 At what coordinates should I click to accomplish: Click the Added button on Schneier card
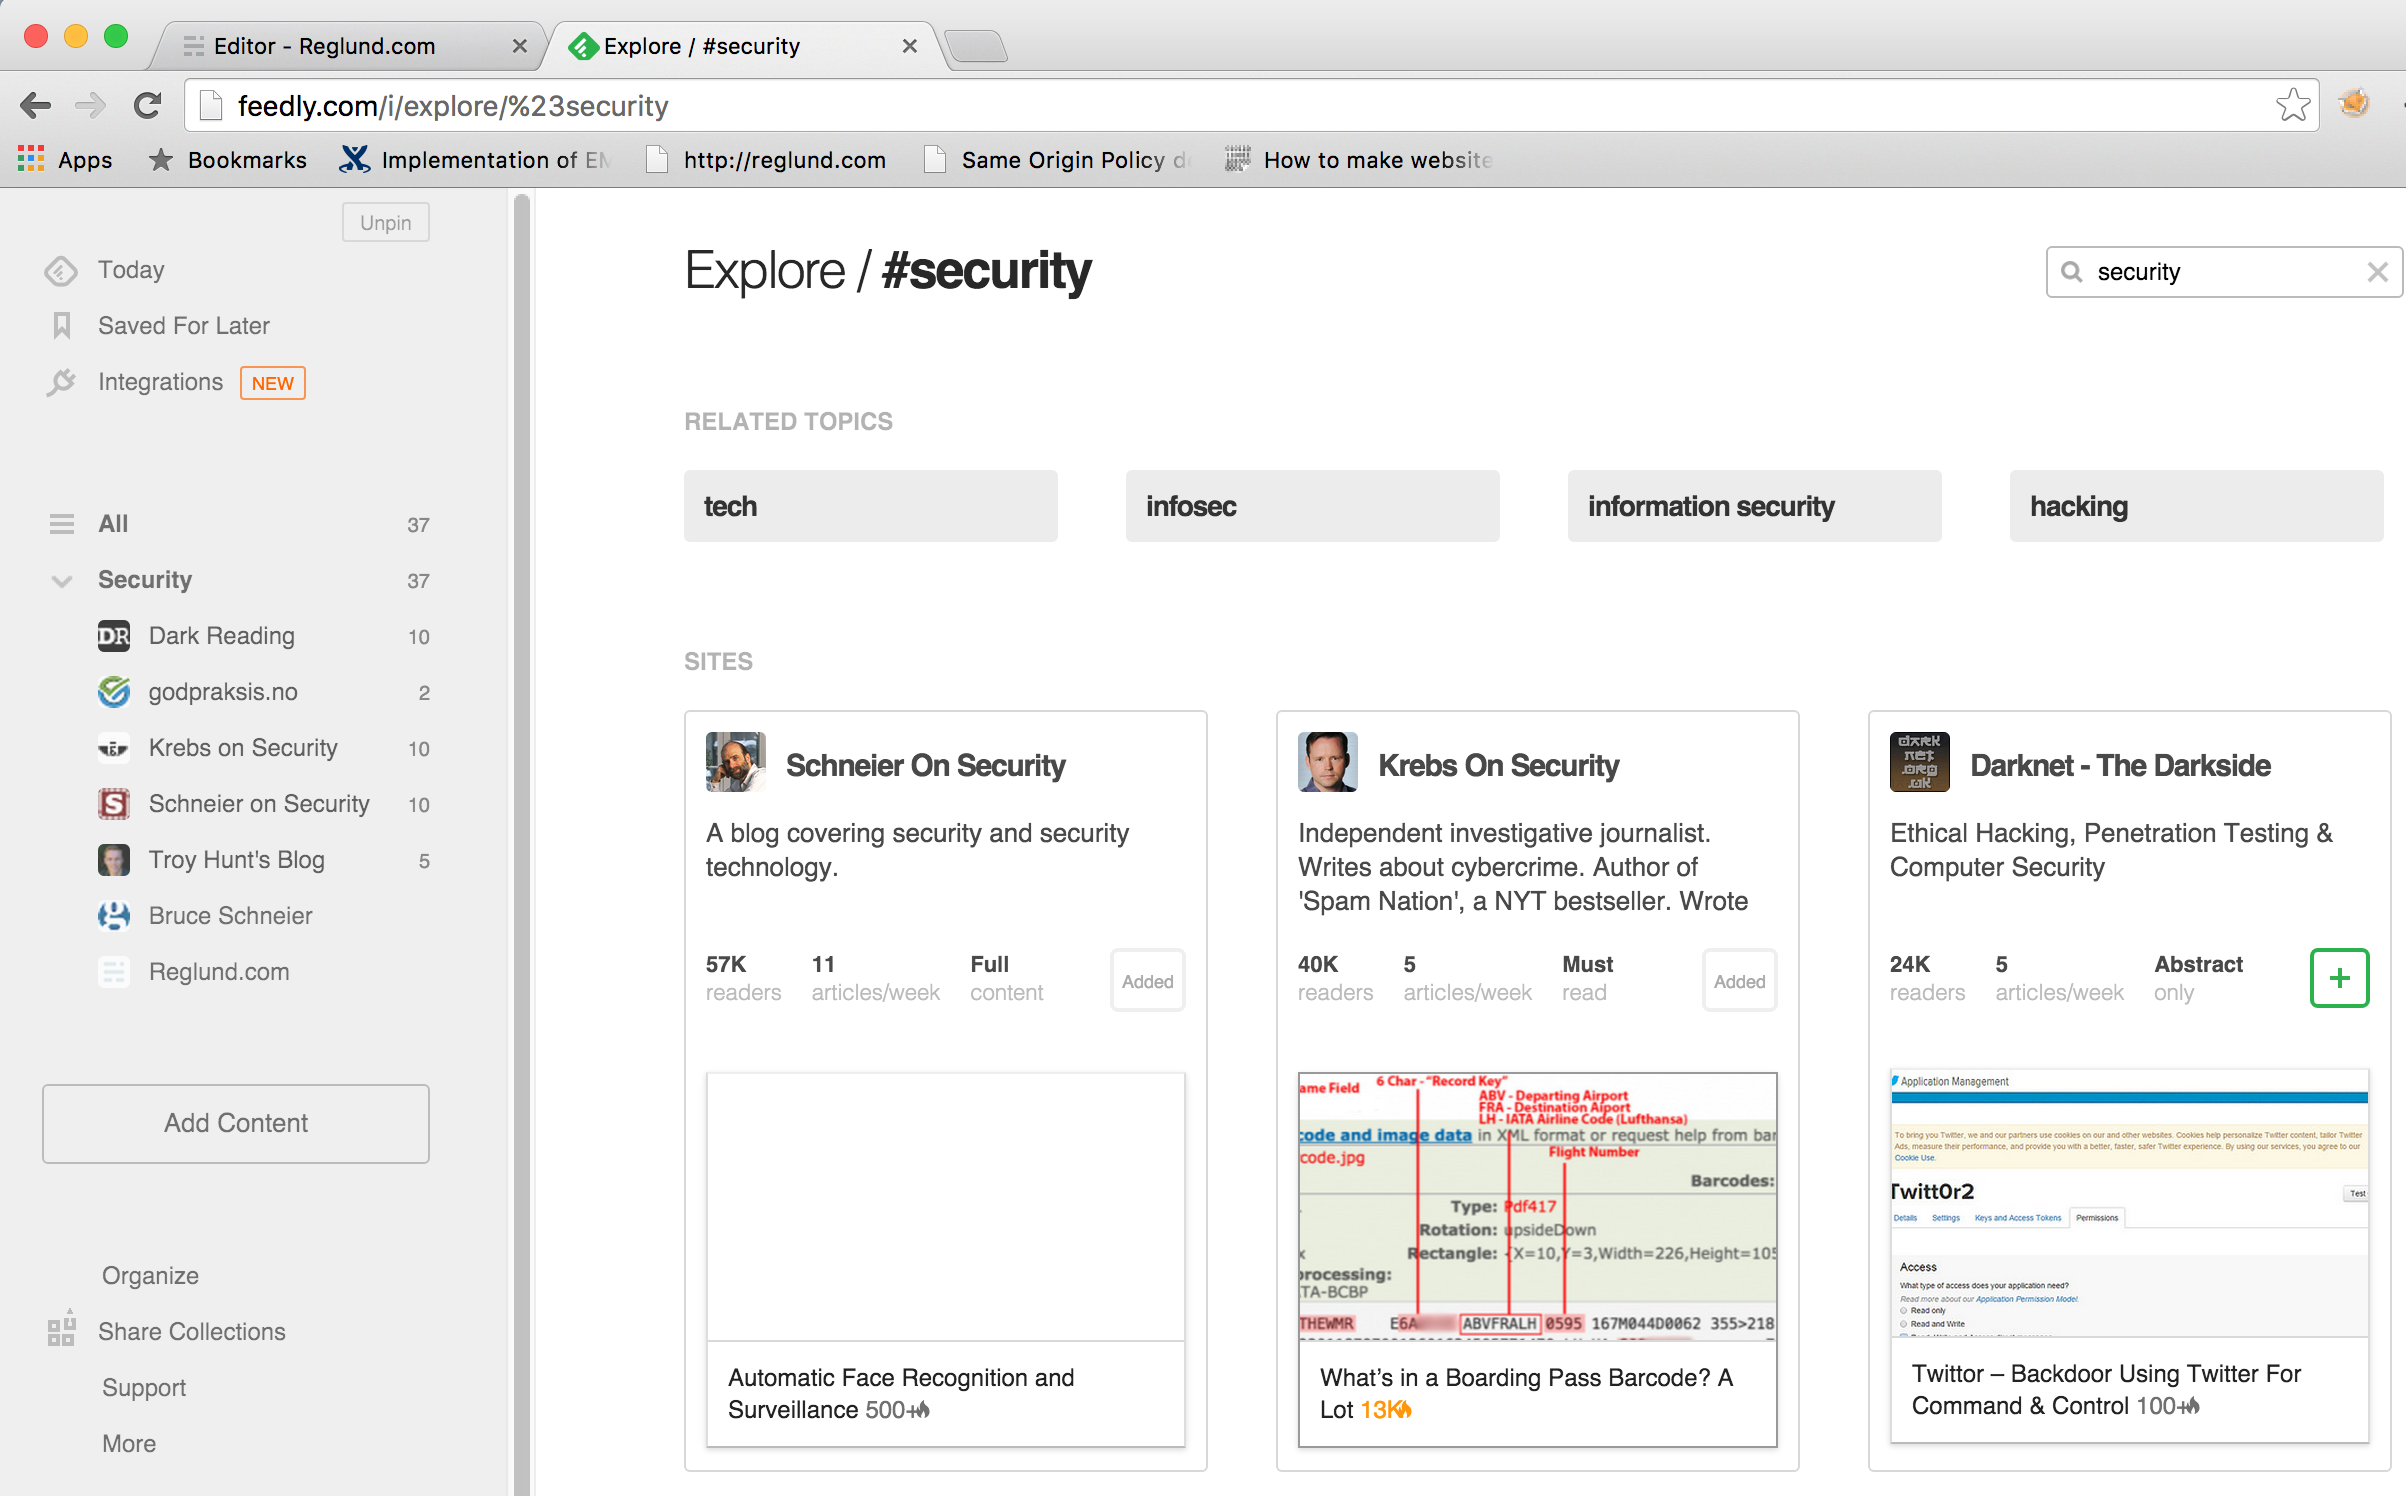coord(1148,981)
